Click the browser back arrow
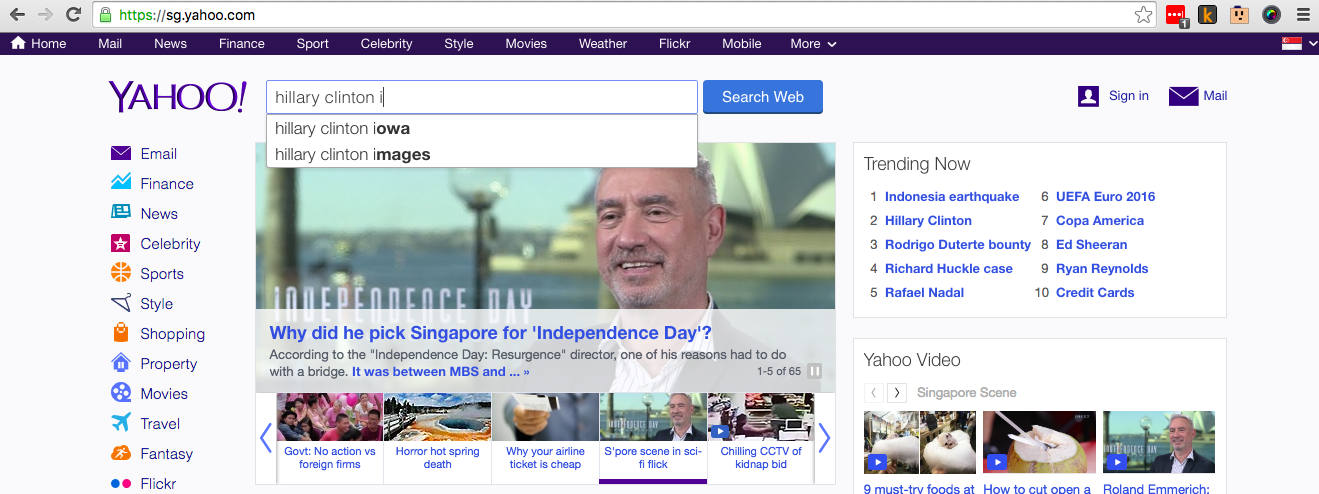The height and width of the screenshot is (494, 1319). point(17,15)
